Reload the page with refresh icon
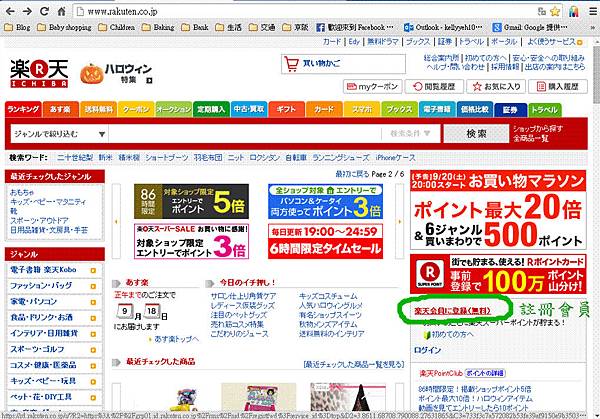 [44, 11]
